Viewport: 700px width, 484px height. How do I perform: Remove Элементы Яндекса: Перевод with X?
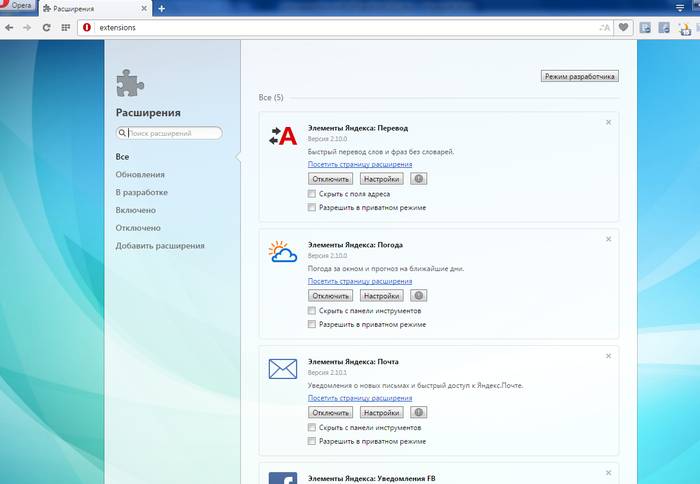(x=608, y=122)
